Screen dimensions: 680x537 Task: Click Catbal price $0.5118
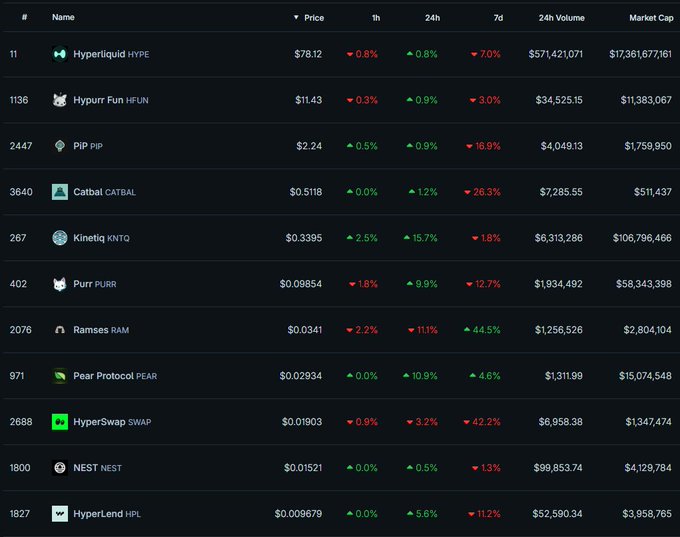click(306, 192)
